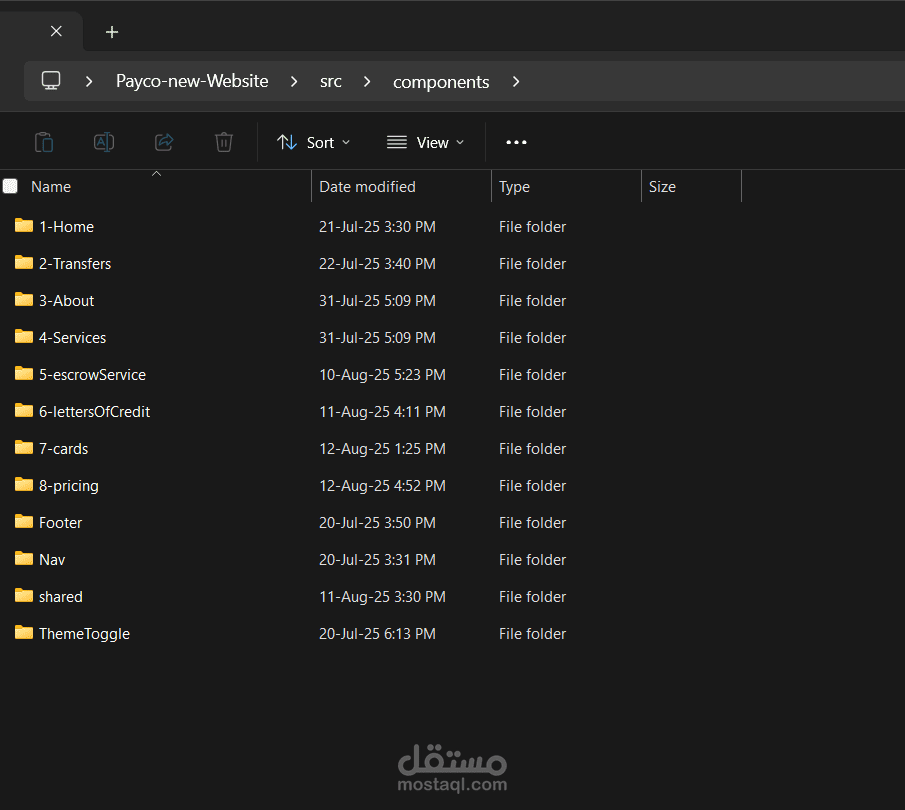Open a new tab with plus icon

[x=112, y=32]
